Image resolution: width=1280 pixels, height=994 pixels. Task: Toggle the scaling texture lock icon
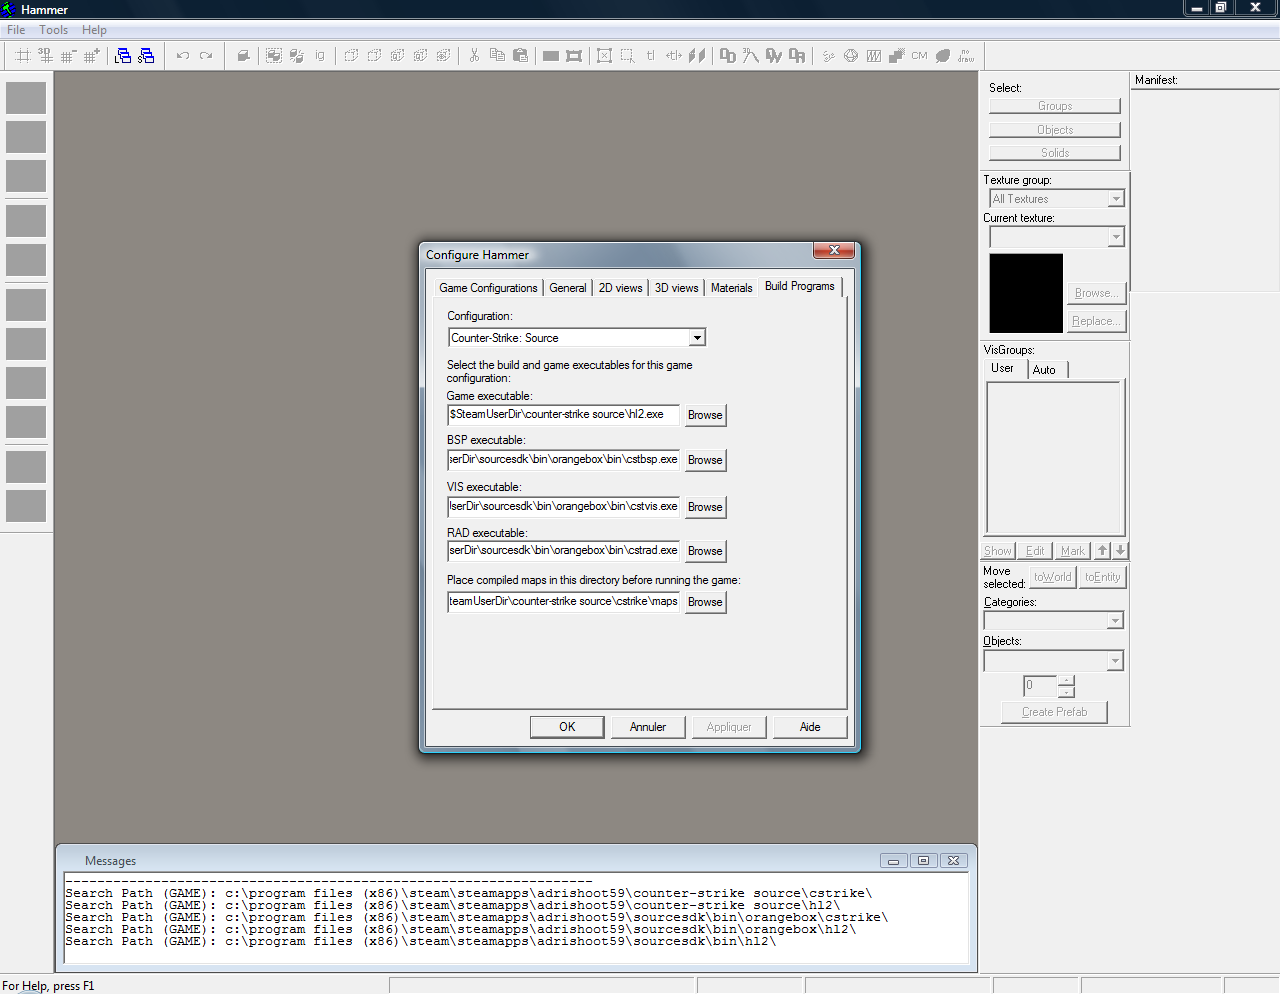[674, 56]
